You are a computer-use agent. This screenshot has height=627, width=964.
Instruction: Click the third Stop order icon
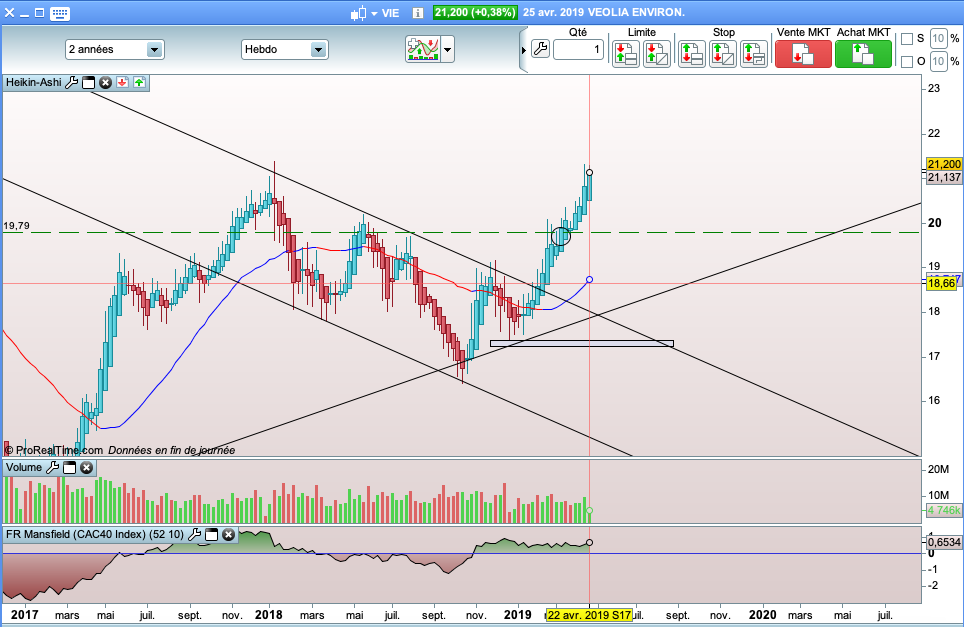754,54
